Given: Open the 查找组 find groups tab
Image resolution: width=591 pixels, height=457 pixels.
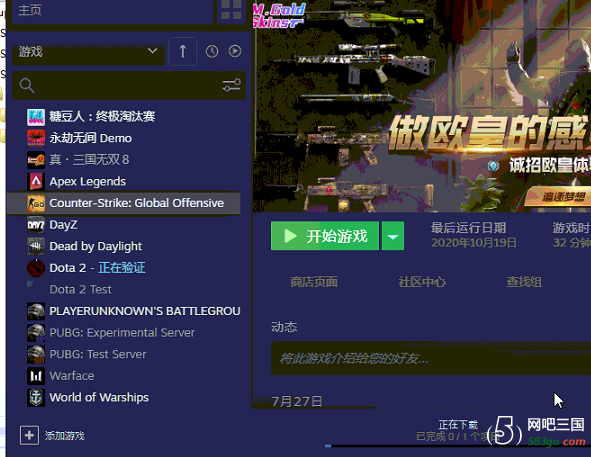Looking at the screenshot, I should [x=524, y=282].
